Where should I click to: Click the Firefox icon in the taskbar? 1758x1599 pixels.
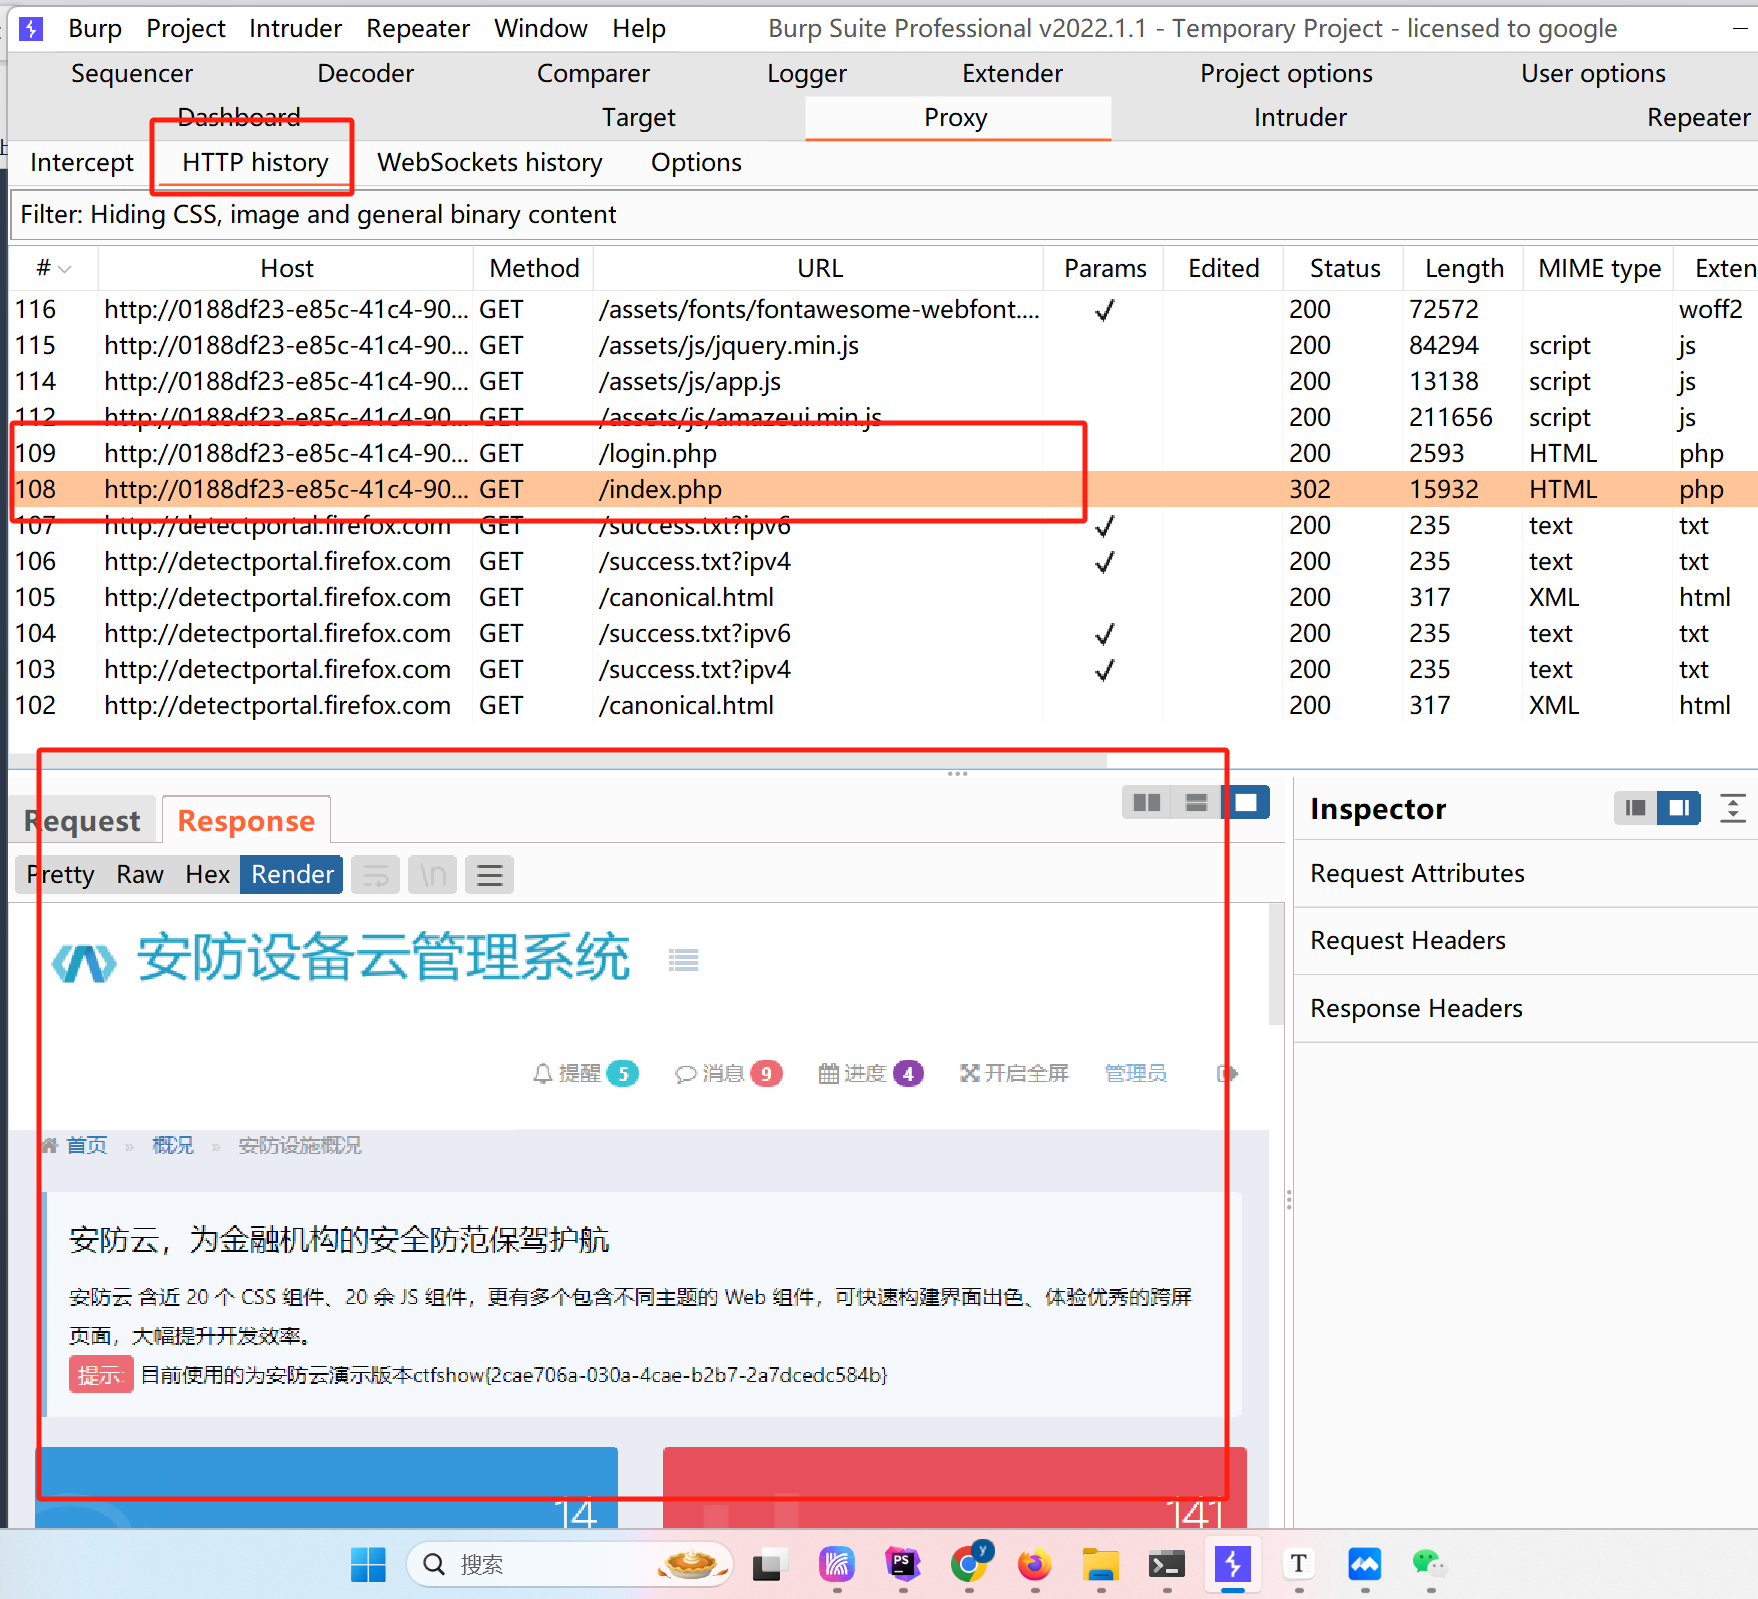coord(1034,1564)
